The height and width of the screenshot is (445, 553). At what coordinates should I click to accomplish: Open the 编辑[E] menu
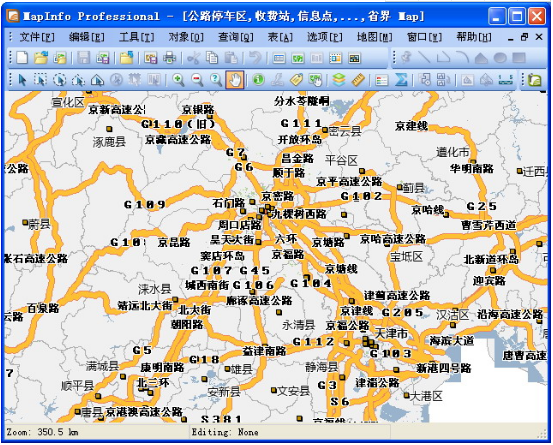(x=87, y=37)
